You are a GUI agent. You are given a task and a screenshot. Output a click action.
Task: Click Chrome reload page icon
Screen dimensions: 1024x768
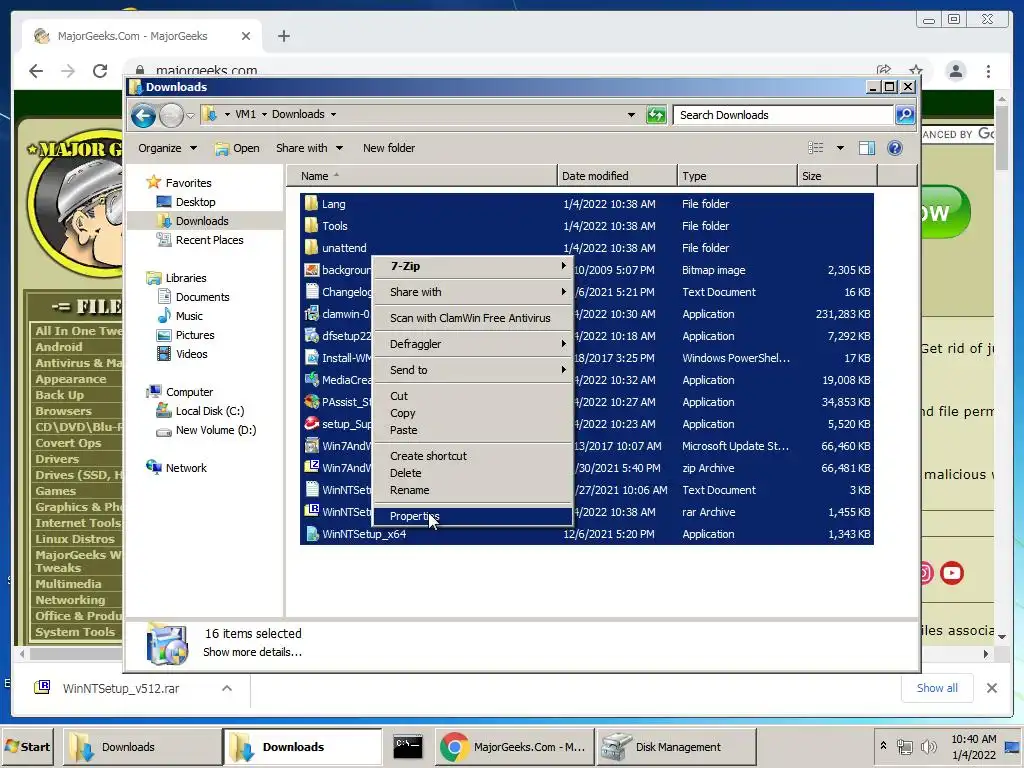click(x=100, y=71)
